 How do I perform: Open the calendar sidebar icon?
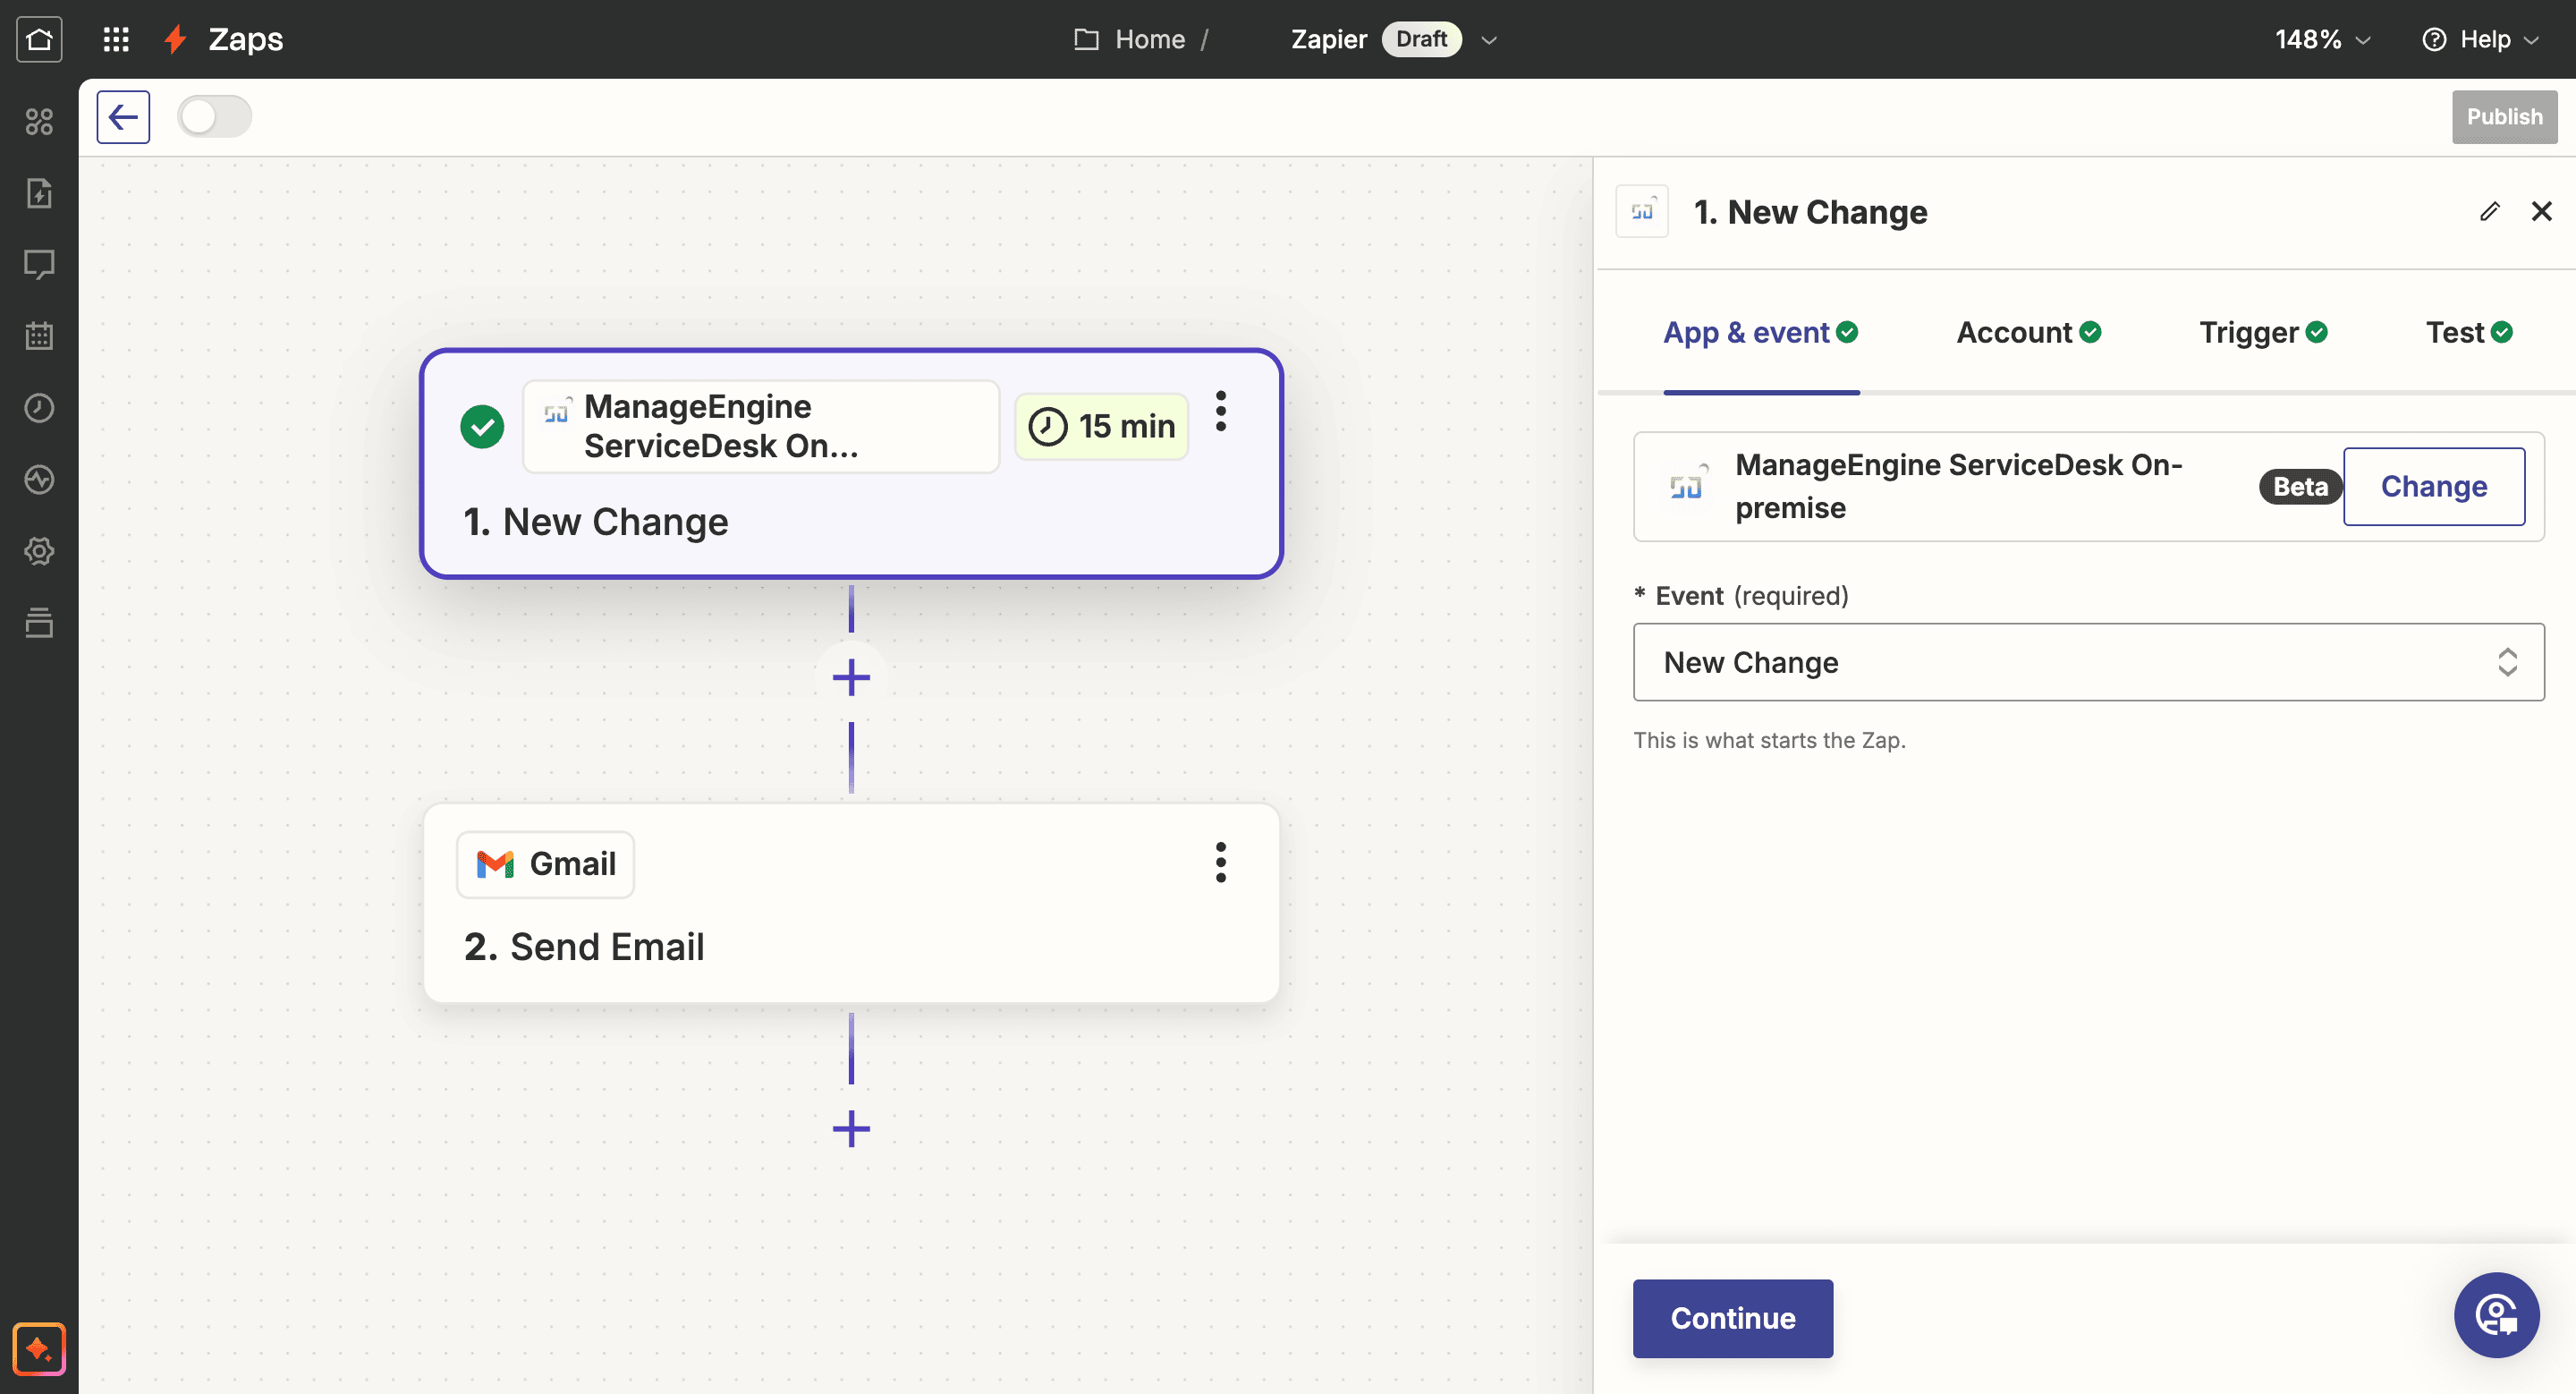click(39, 336)
